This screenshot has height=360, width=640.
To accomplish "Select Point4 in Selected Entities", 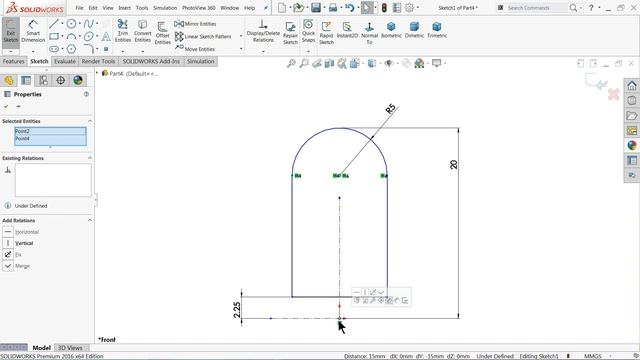I will (50, 139).
